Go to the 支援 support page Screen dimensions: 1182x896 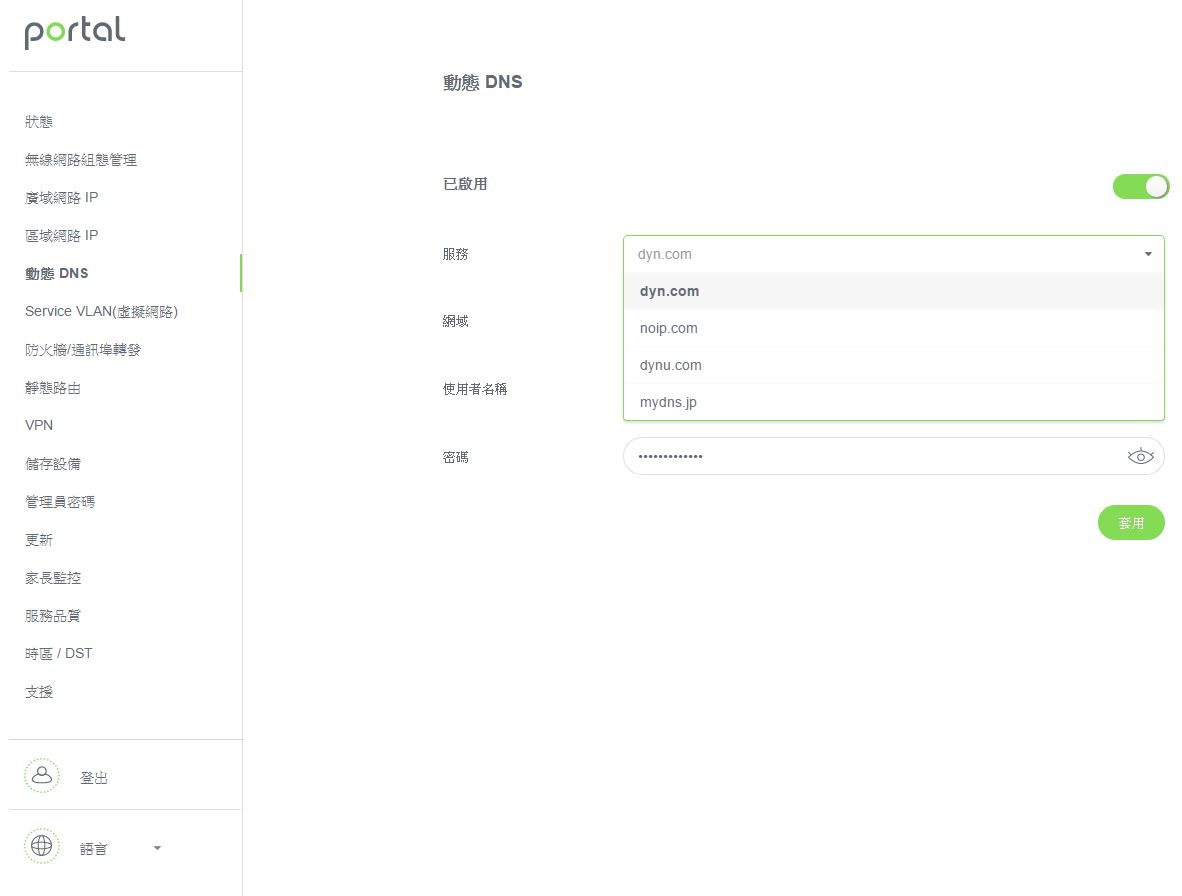click(38, 692)
